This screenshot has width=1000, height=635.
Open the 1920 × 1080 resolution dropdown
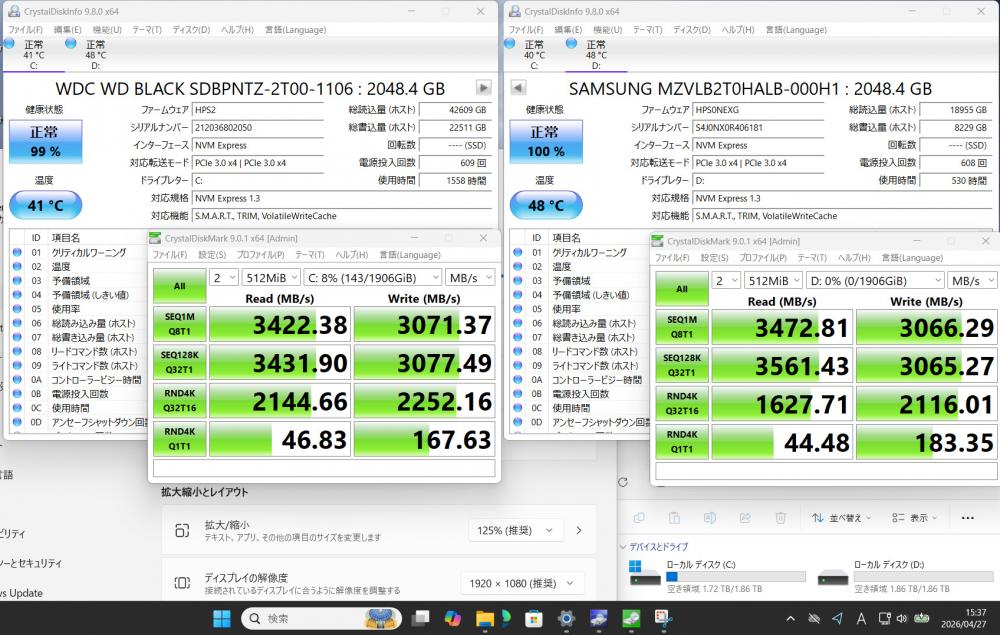coord(526,583)
